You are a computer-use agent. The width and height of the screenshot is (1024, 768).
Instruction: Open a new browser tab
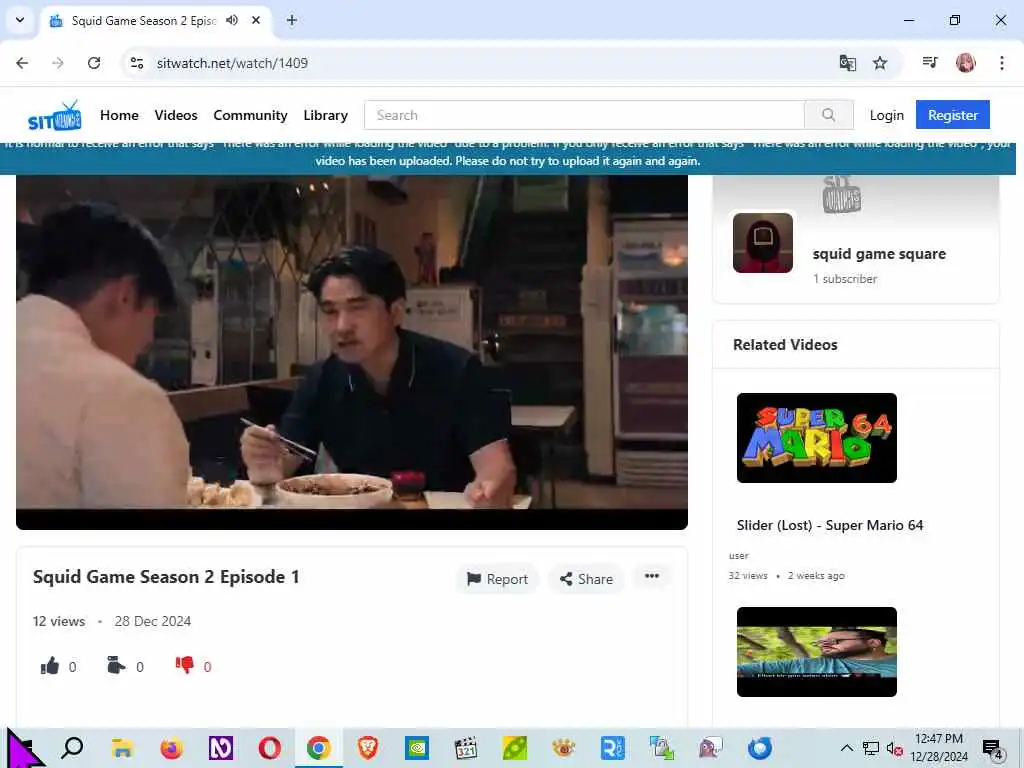292,20
